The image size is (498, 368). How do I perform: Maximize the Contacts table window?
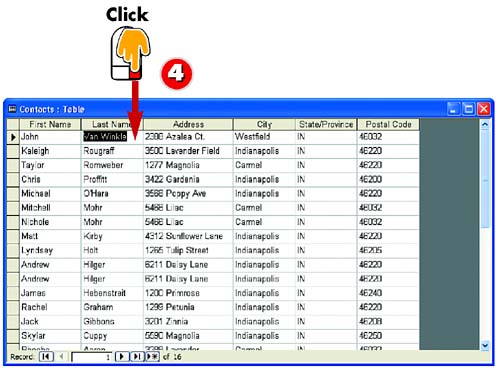(468, 109)
